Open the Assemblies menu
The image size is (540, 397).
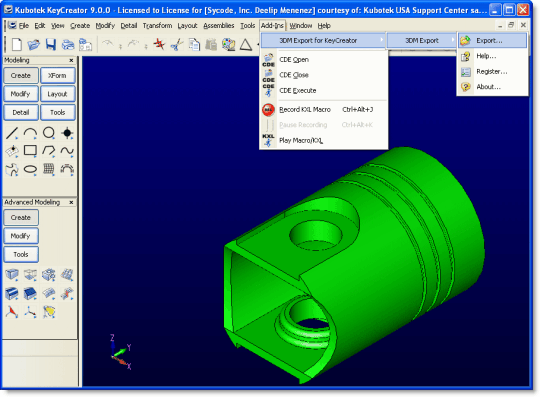pyautogui.click(x=219, y=25)
